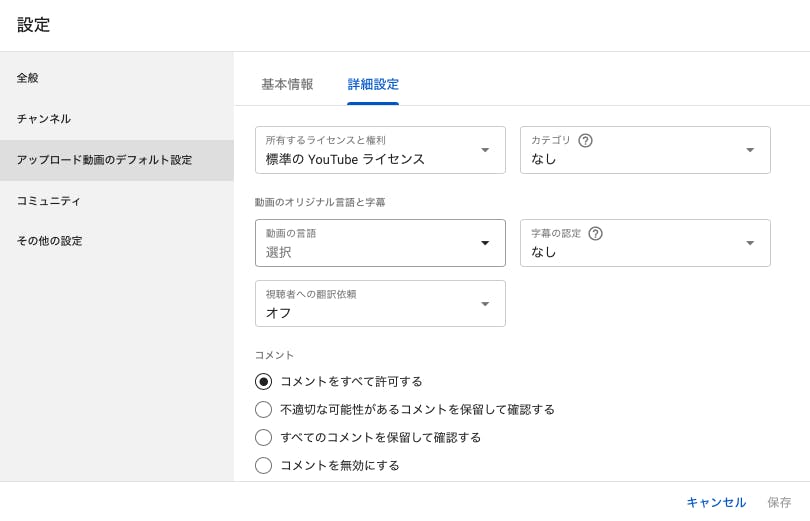810x521 pixels.
Task: Select コメントを無効にする radio button
Action: coord(264,465)
